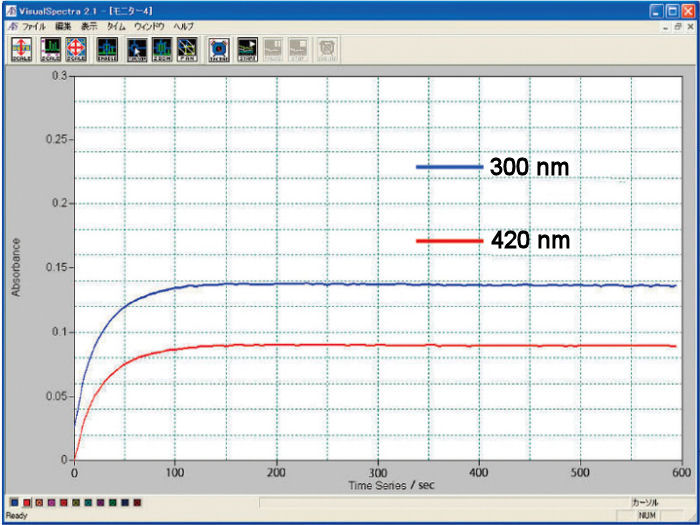Image resolution: width=700 pixels, height=525 pixels.
Task: Open the タイム menu
Action: coord(116,26)
